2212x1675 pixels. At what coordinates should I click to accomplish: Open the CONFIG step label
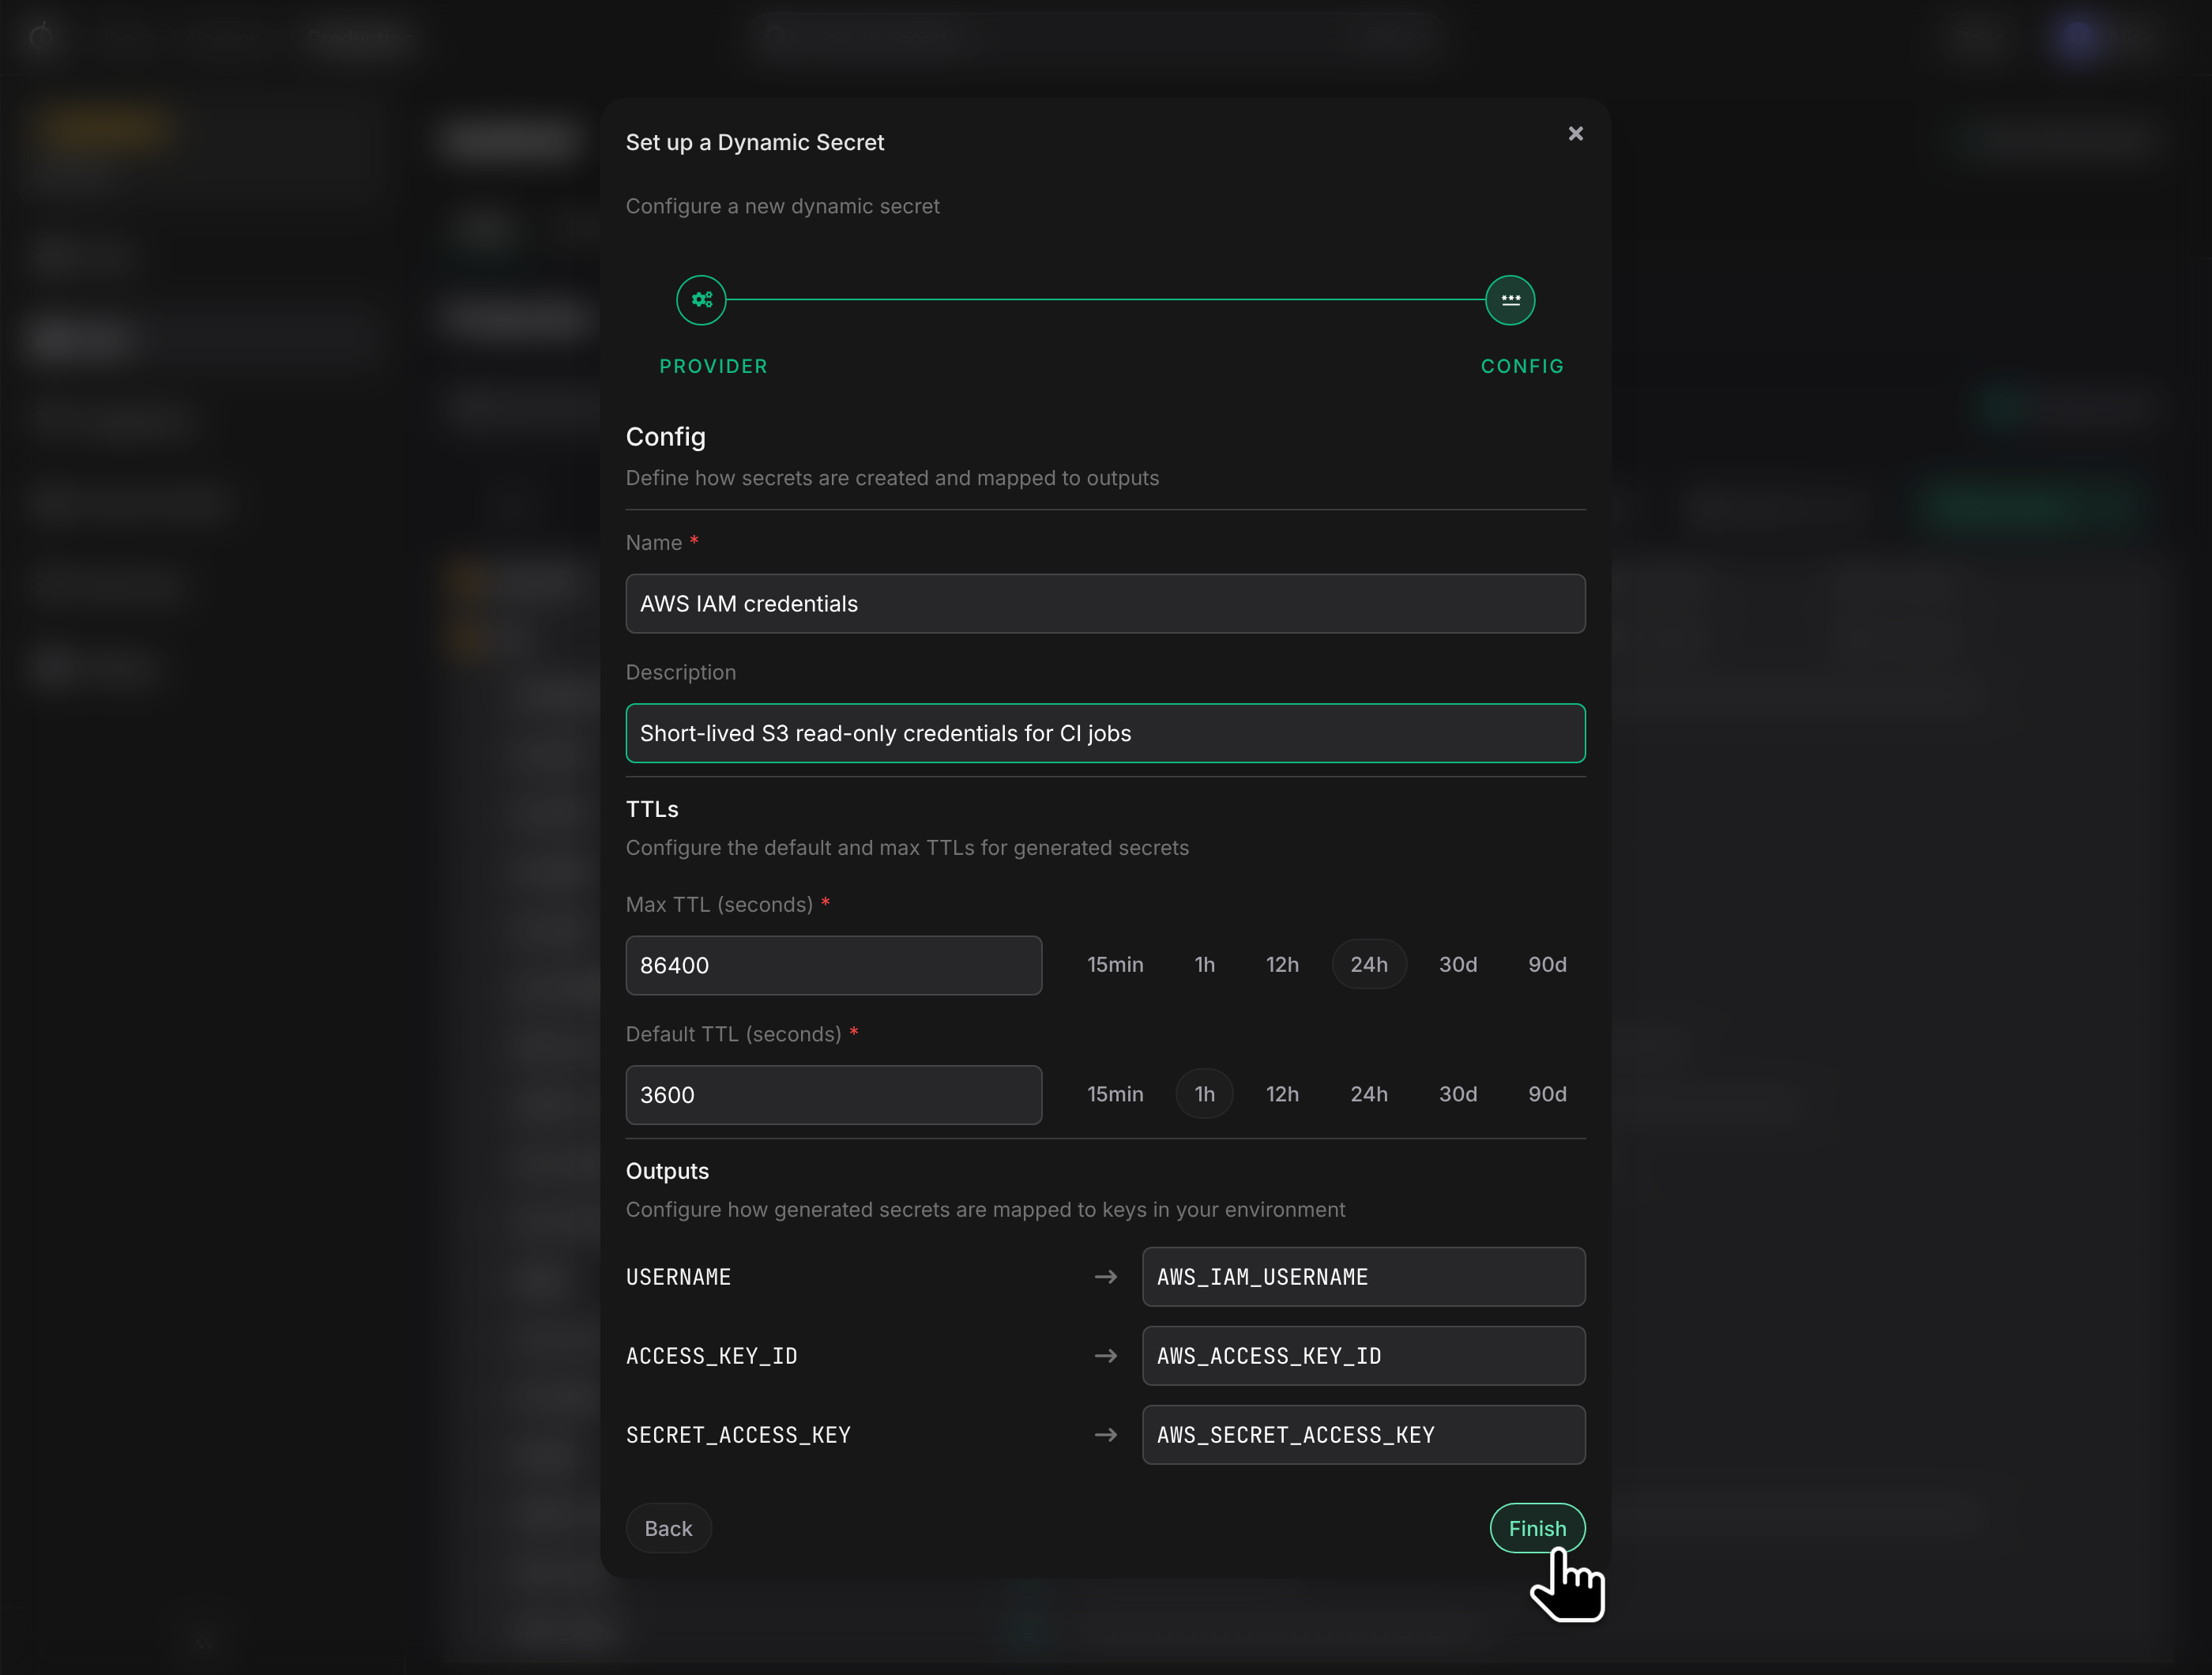coord(1522,366)
